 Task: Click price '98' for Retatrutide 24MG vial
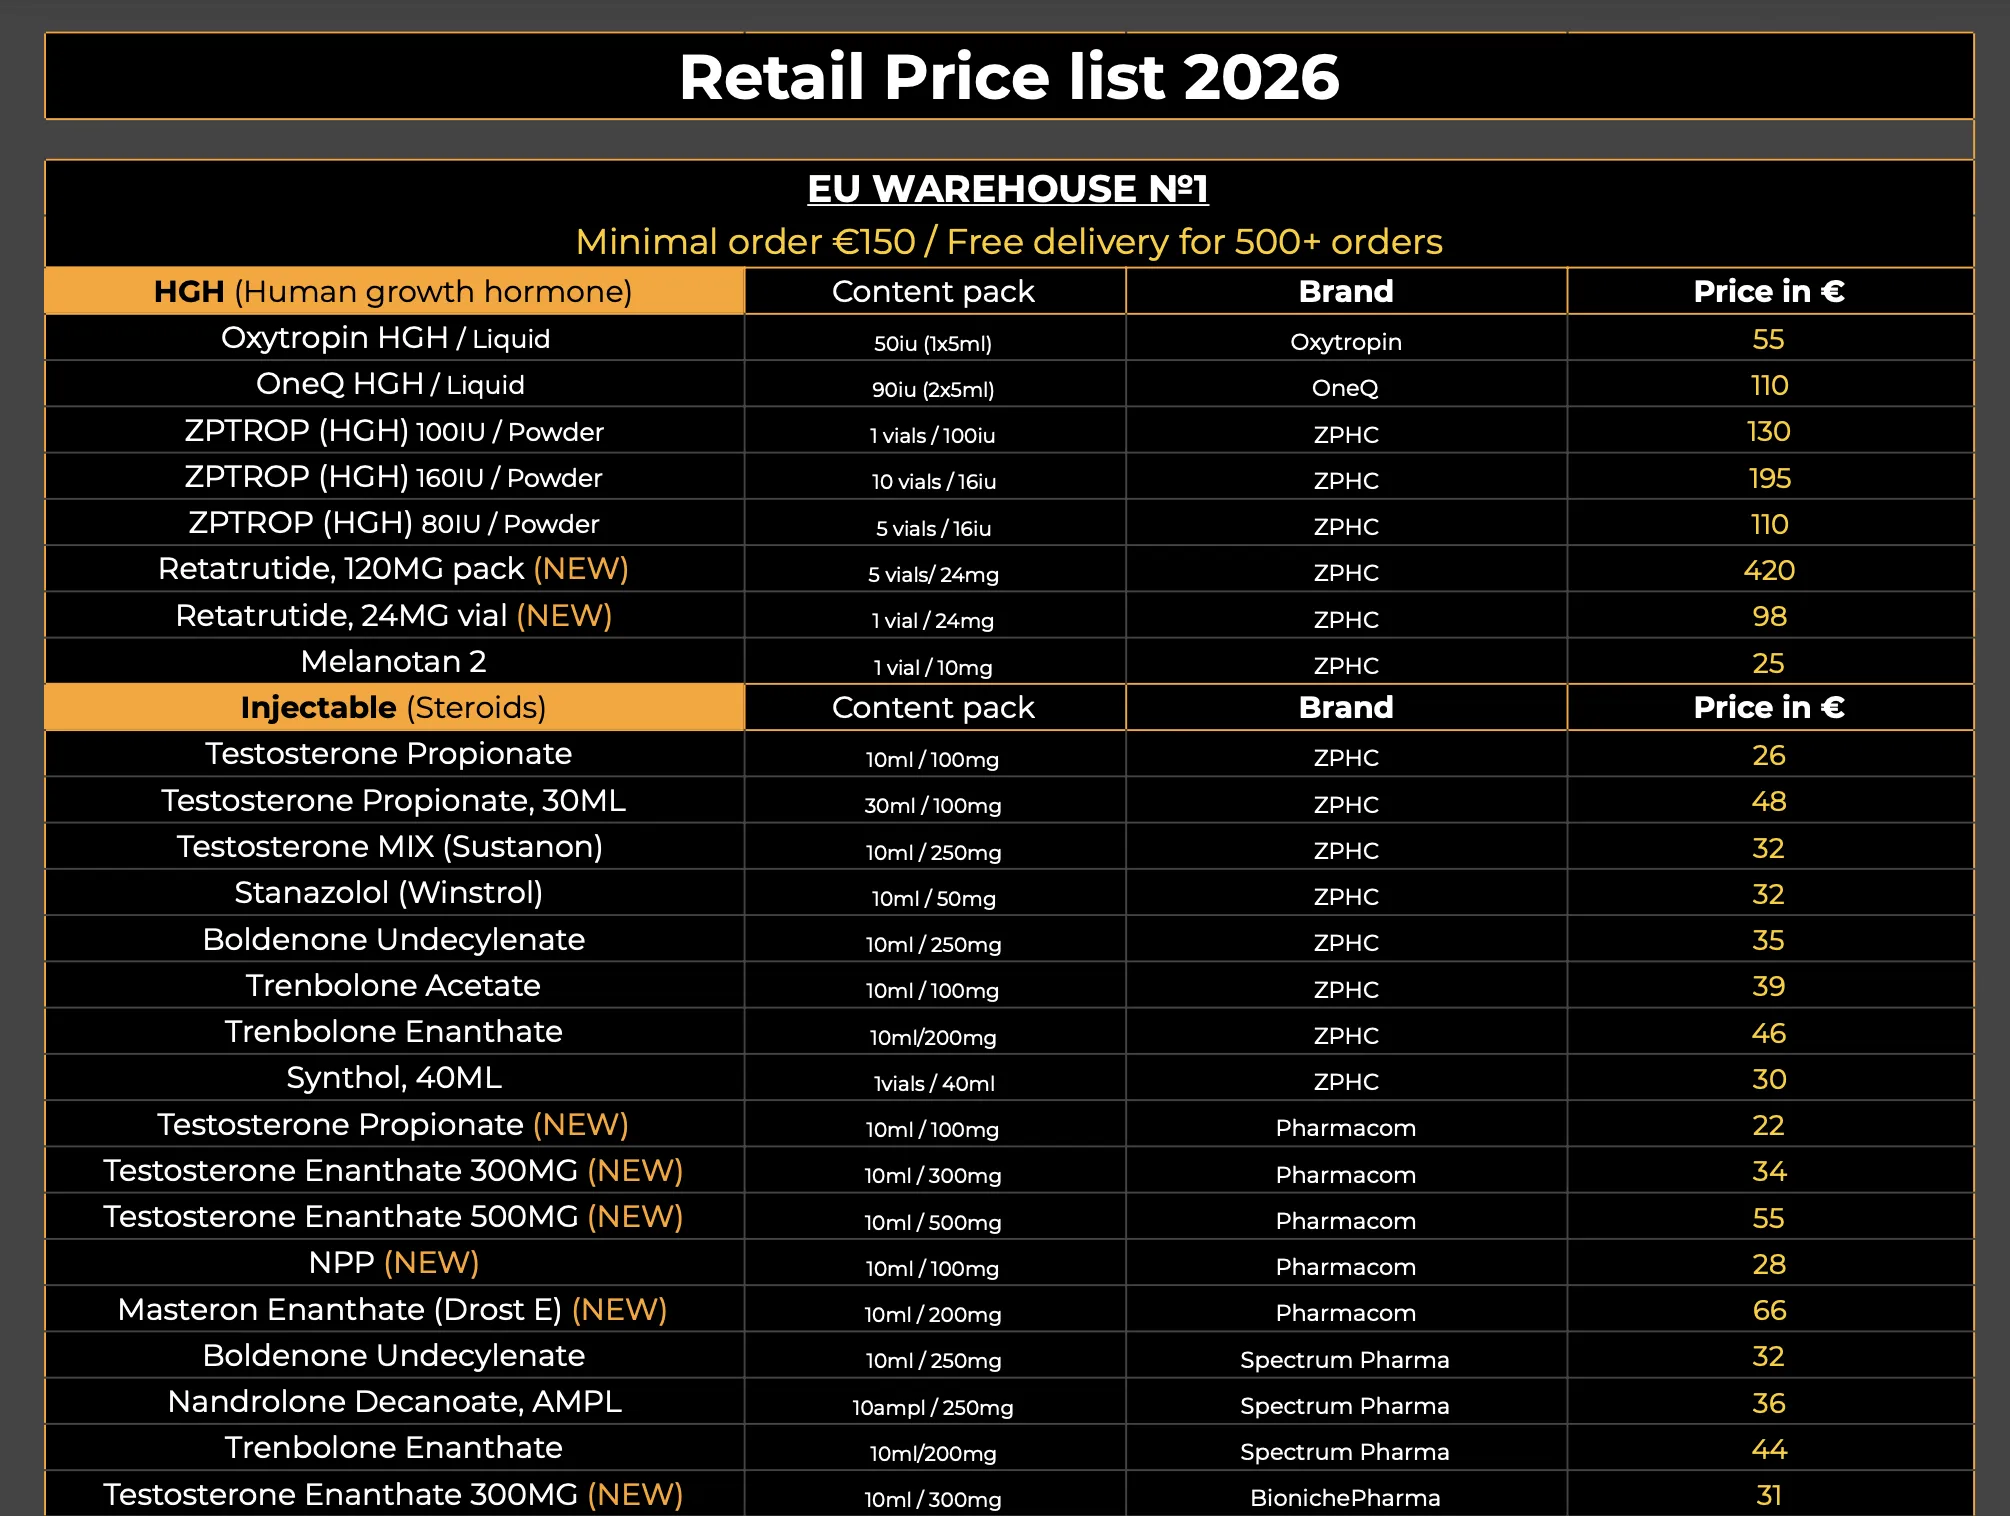click(1769, 616)
